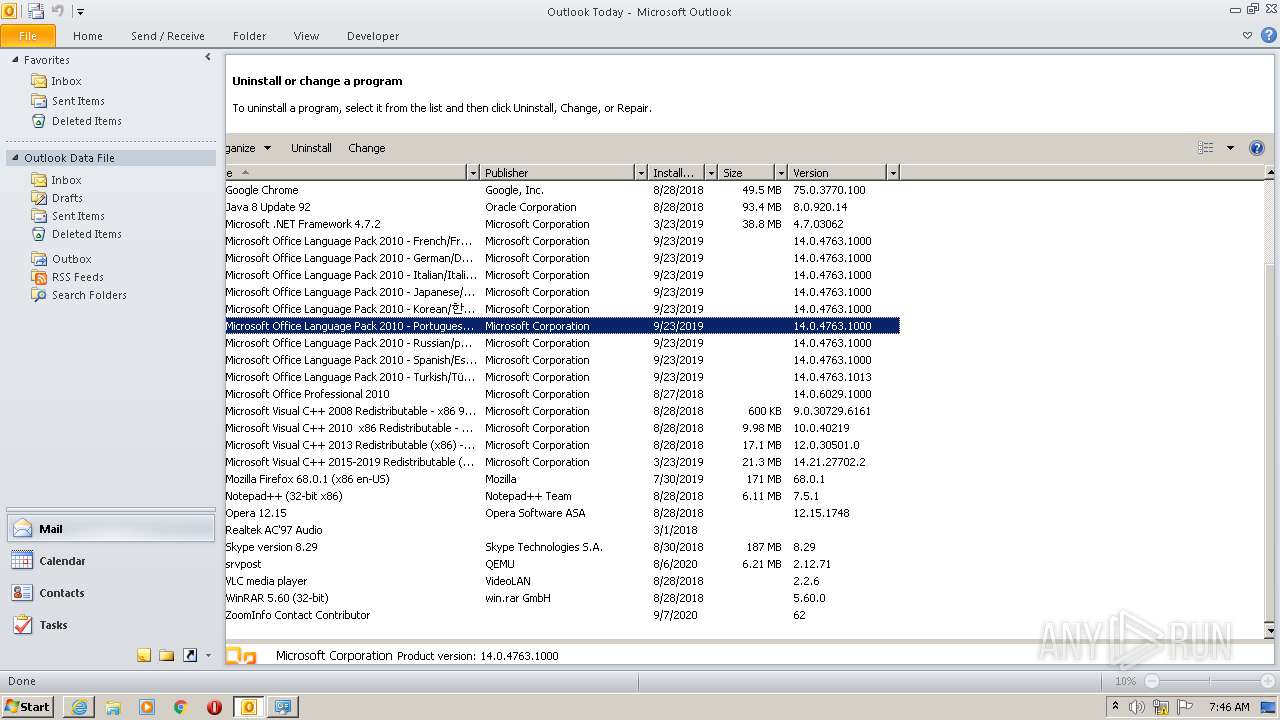The height and width of the screenshot is (720, 1280).
Task: Switch to the Folder tab
Action: (x=250, y=35)
